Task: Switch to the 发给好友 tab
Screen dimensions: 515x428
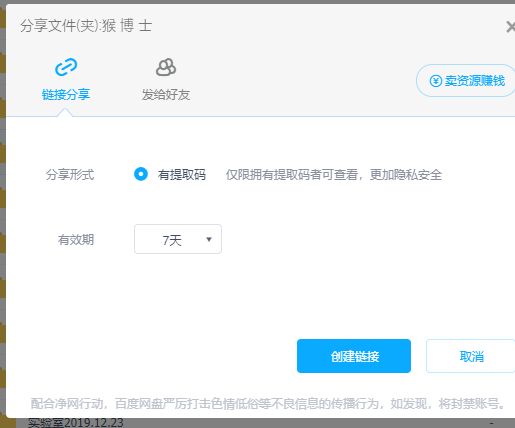Action: [x=166, y=95]
